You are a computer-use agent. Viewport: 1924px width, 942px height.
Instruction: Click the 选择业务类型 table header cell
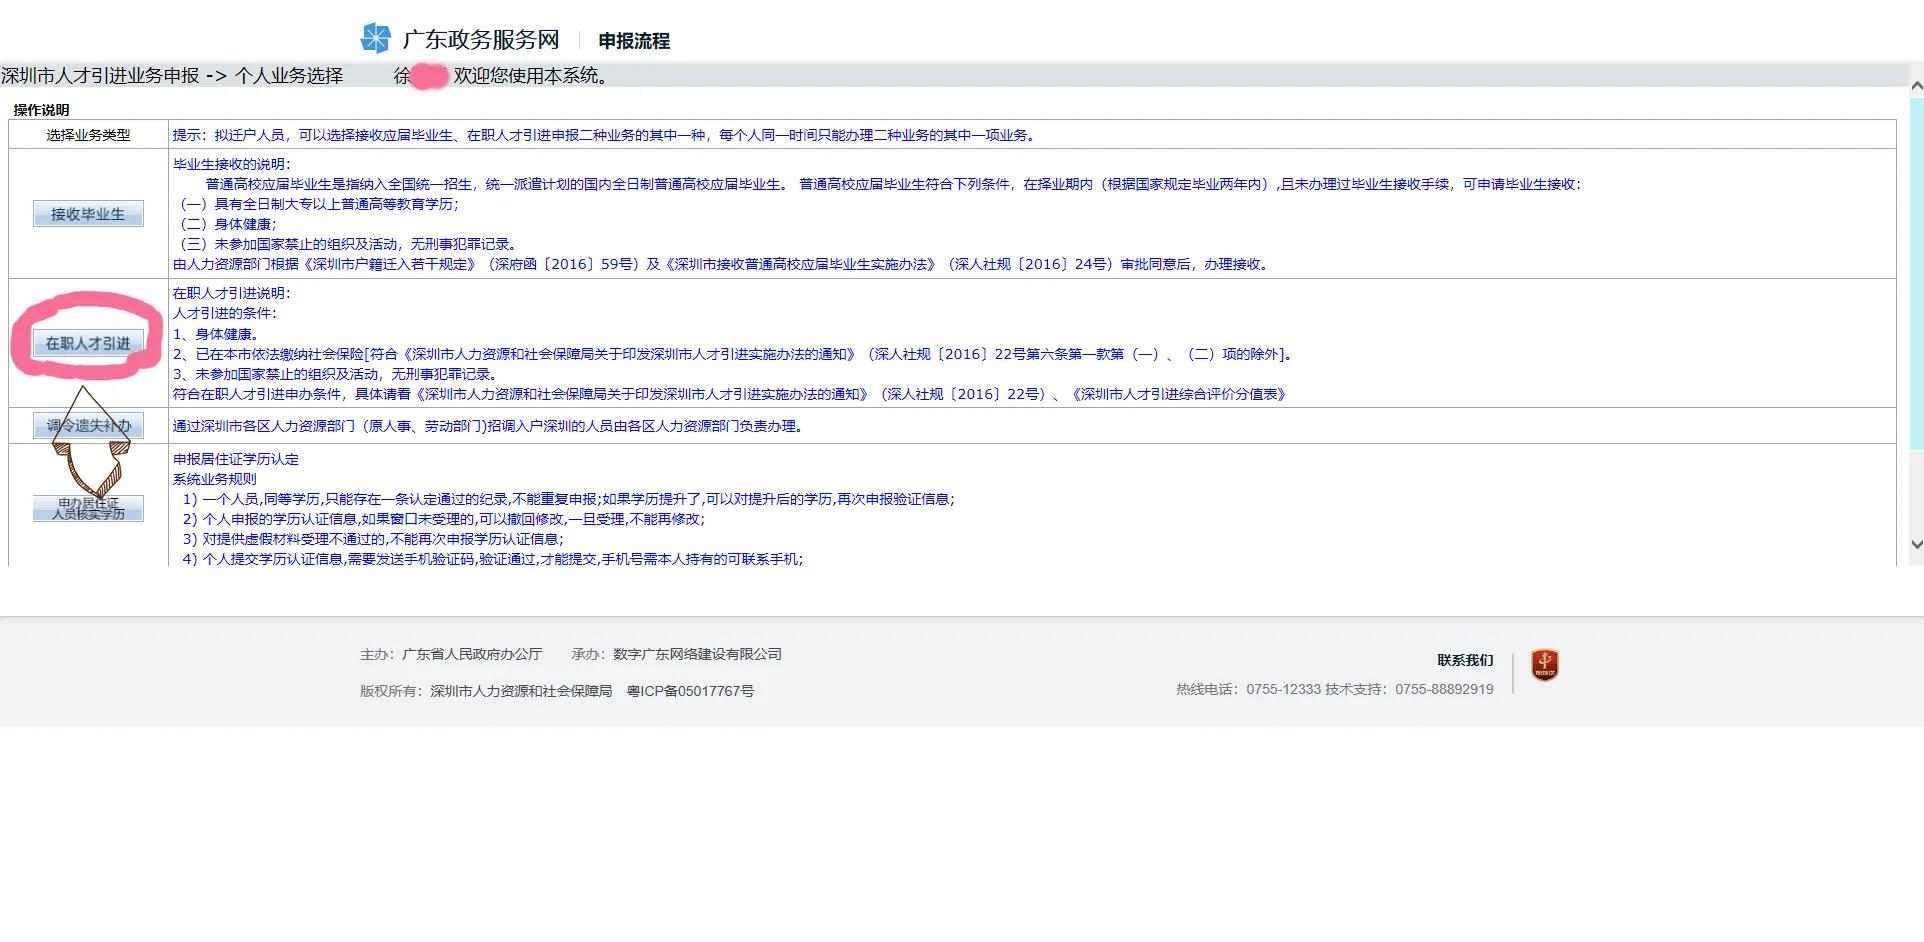(x=88, y=135)
